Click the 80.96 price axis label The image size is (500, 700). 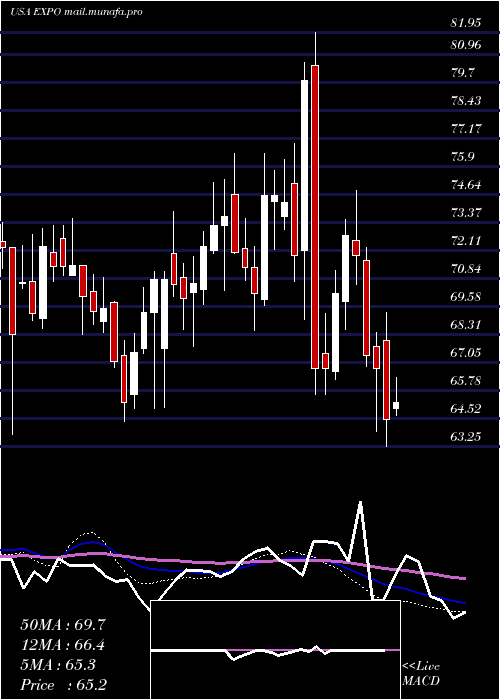coord(466,45)
